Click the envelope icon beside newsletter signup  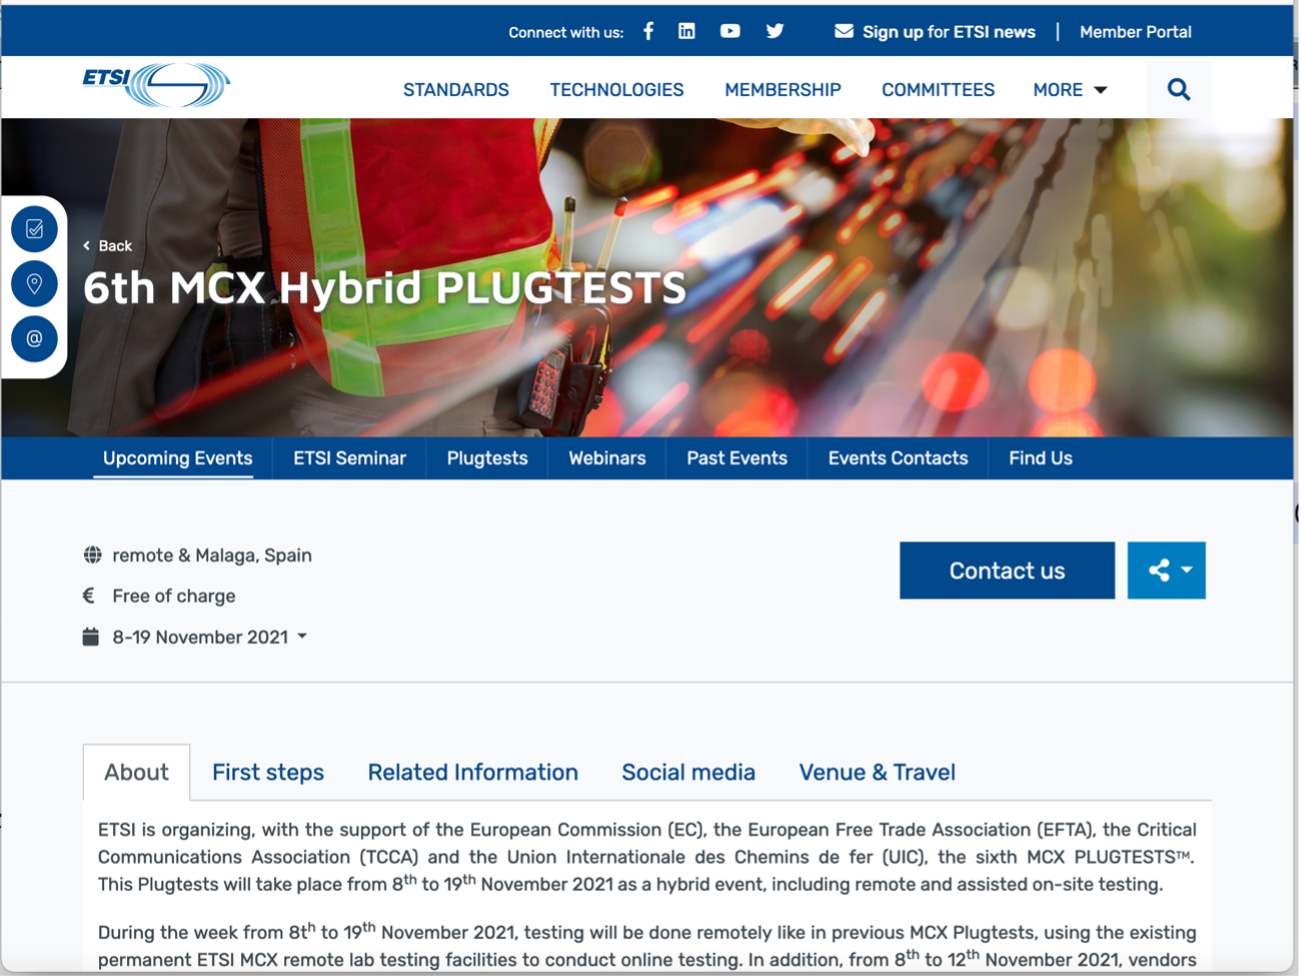(844, 31)
